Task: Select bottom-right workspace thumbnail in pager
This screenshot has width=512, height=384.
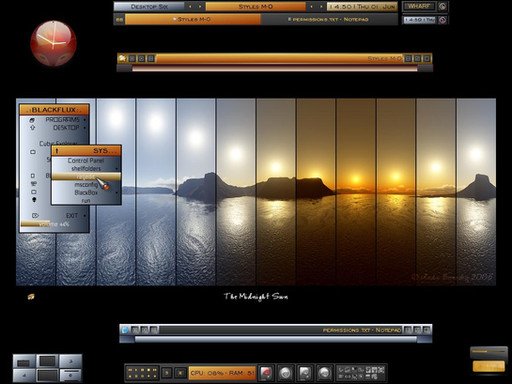Action: click(71, 375)
